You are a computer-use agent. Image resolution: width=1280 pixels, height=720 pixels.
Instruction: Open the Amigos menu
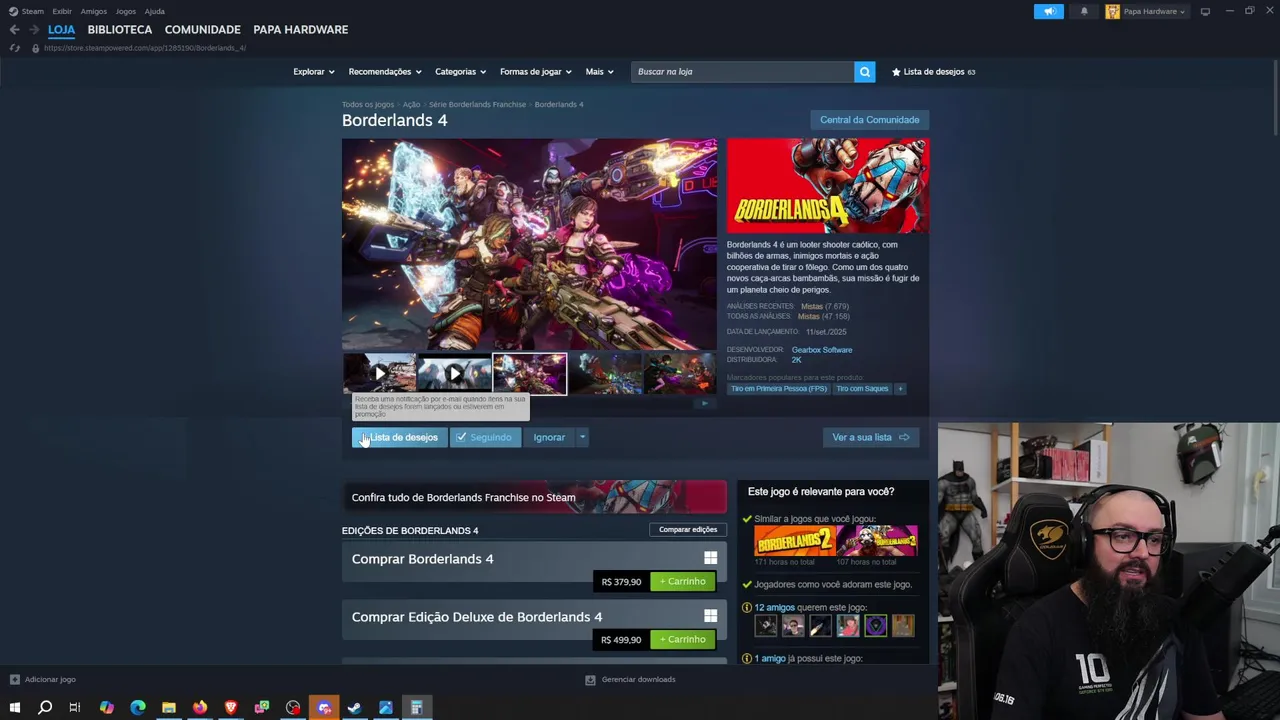tap(94, 11)
